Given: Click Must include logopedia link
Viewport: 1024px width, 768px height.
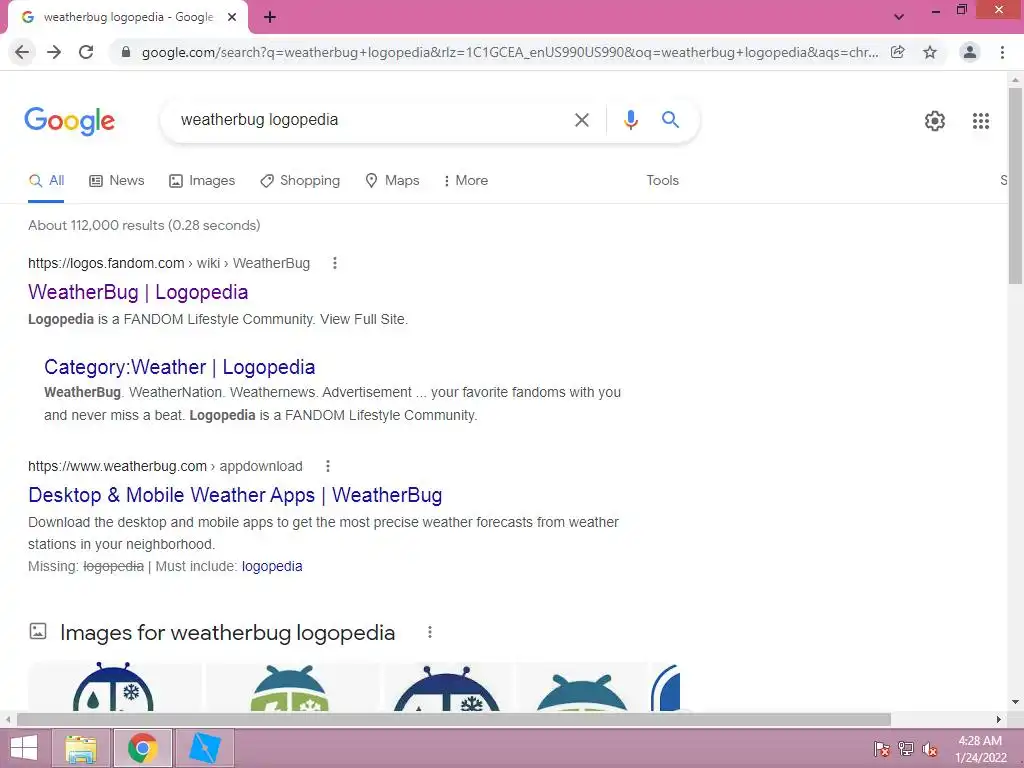Looking at the screenshot, I should point(272,567).
